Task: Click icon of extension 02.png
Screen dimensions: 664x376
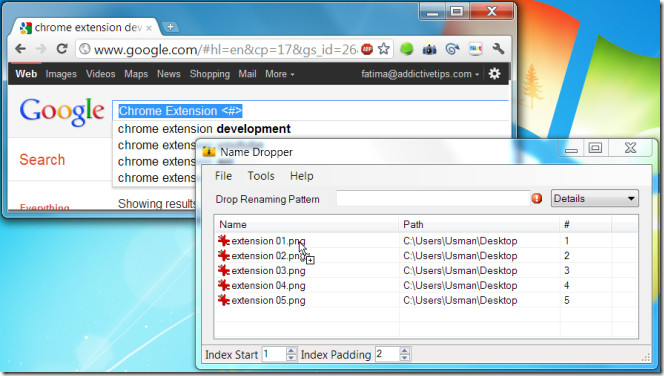Action: (x=224, y=256)
